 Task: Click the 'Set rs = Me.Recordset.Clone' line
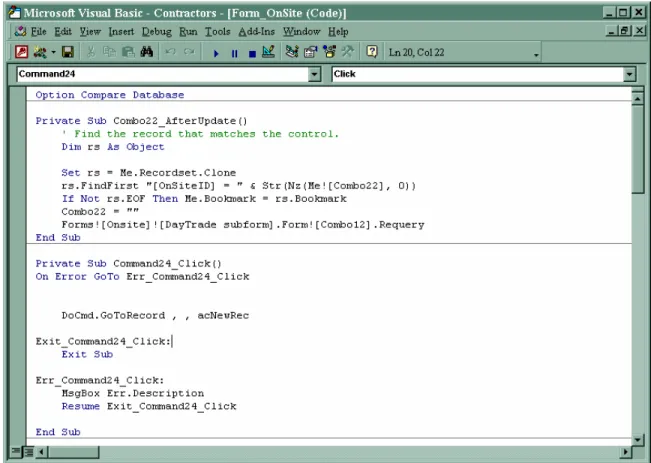[x=149, y=173]
